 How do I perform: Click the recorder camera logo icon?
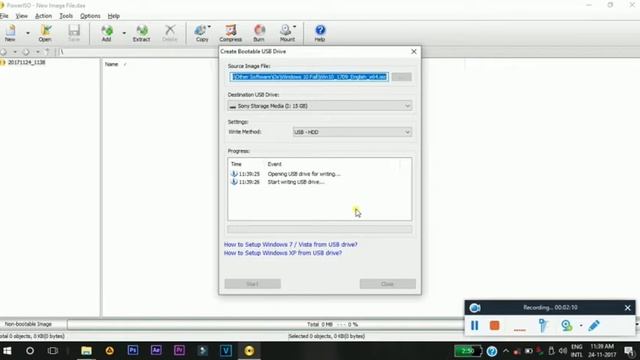(x=475, y=308)
